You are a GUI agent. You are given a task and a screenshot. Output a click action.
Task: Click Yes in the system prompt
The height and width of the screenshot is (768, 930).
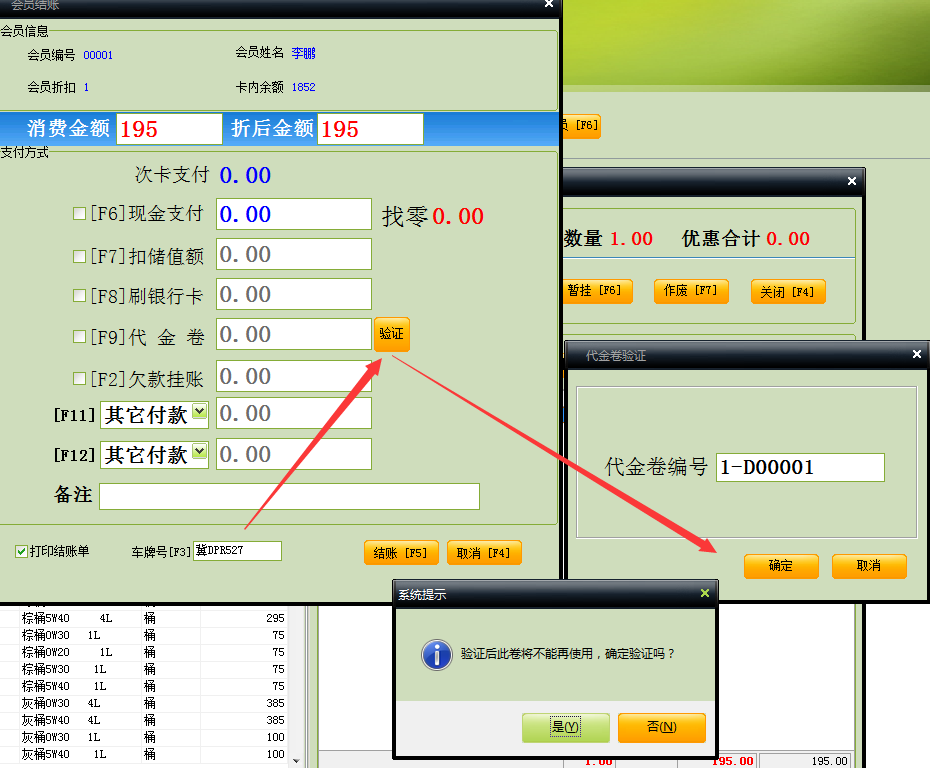[565, 727]
